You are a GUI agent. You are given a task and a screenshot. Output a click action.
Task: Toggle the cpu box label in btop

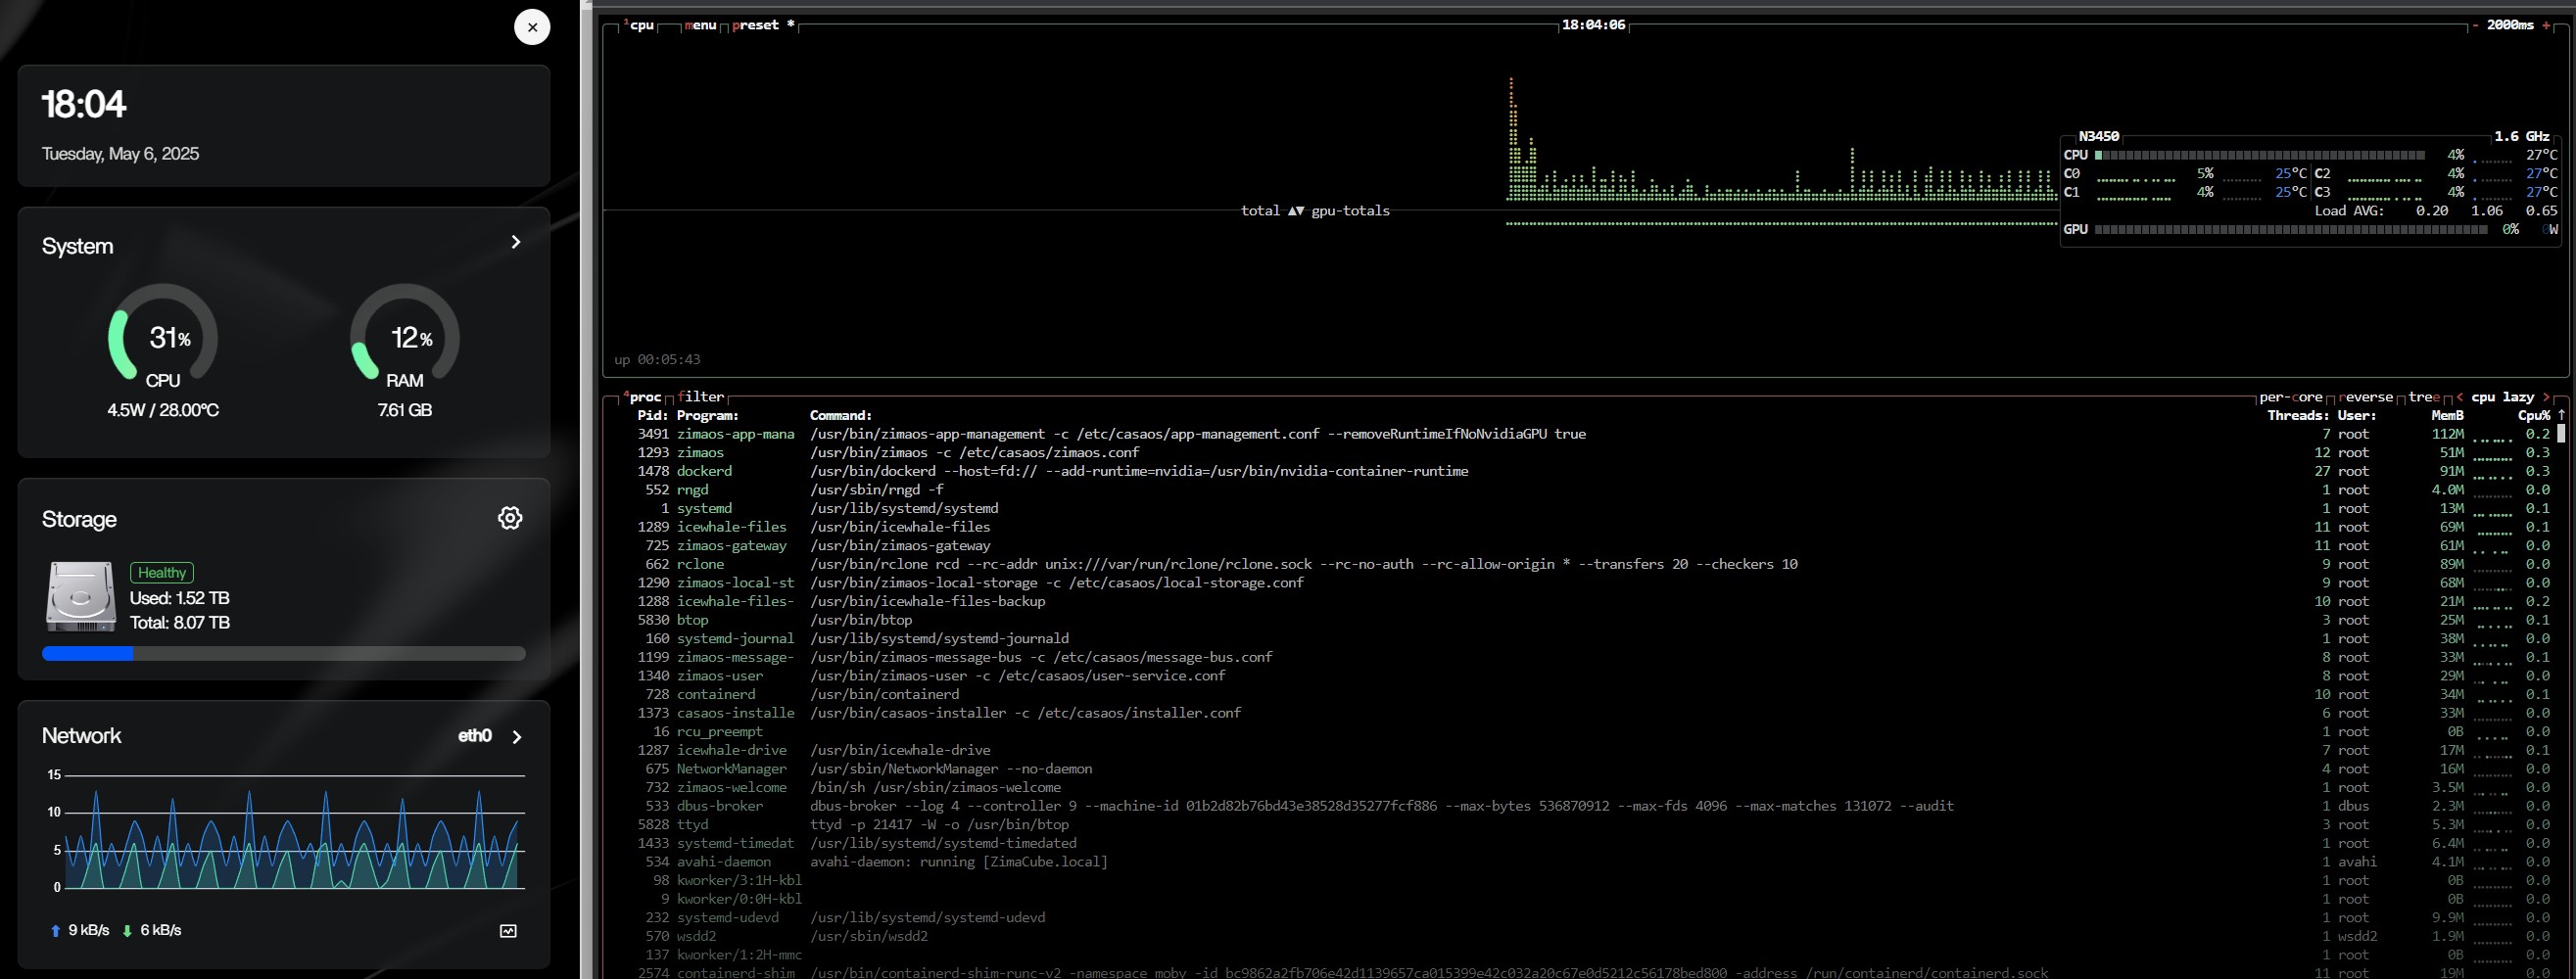640,25
